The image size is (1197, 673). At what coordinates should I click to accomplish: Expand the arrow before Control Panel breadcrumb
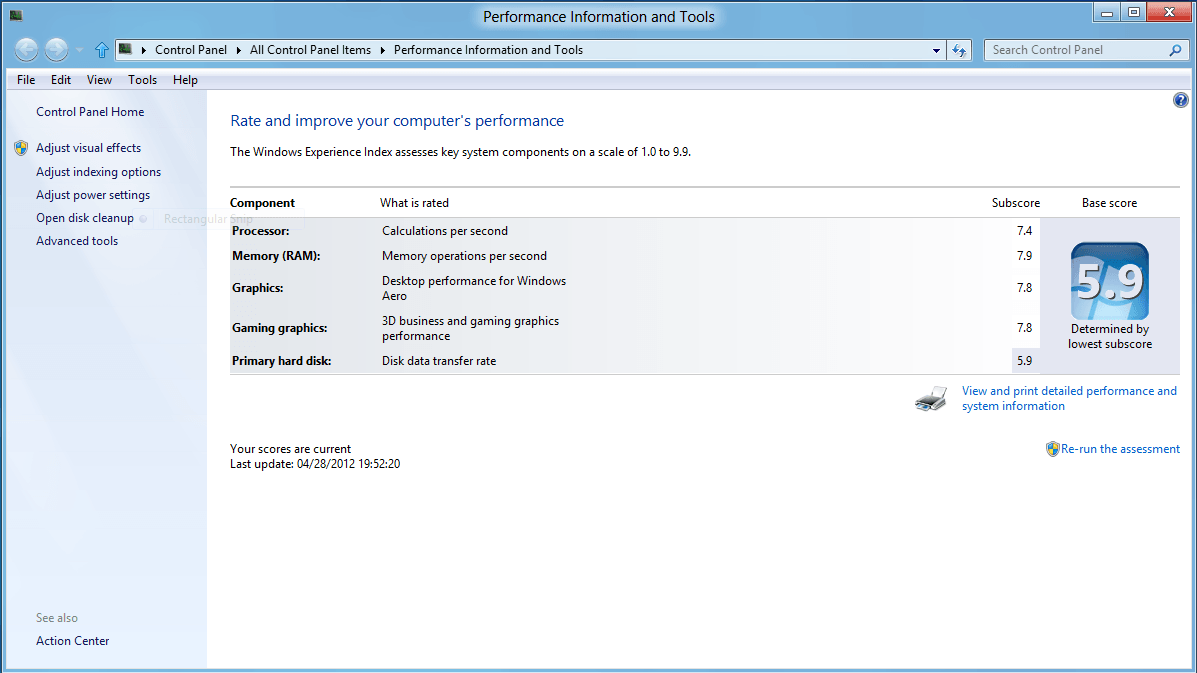point(144,50)
